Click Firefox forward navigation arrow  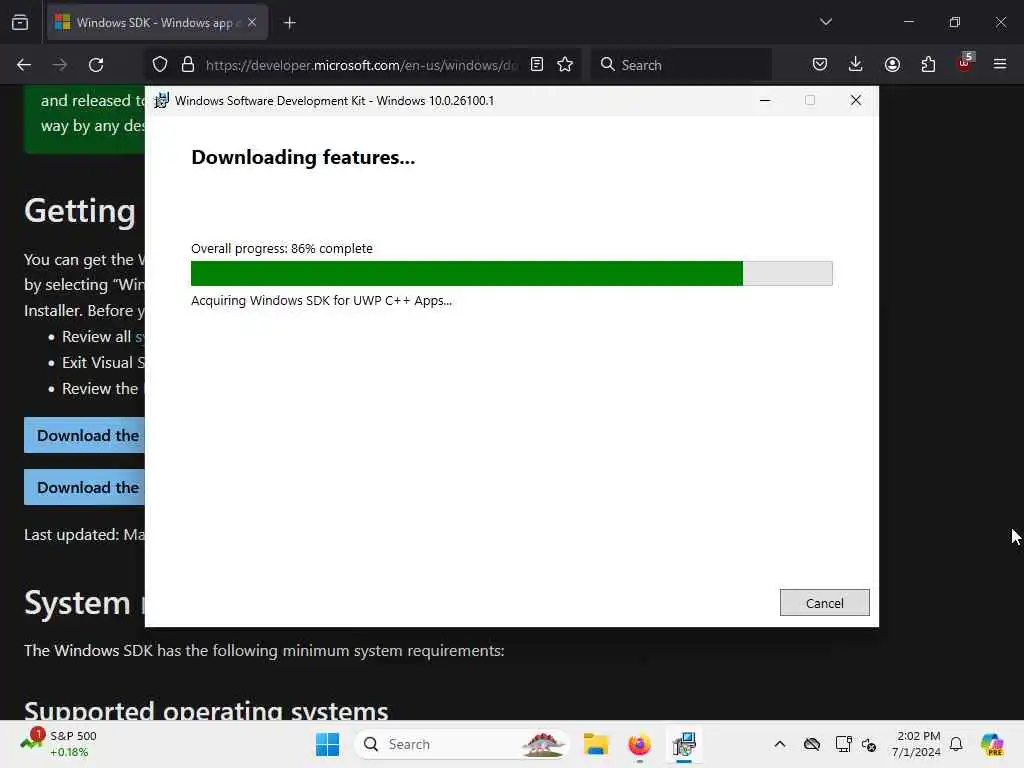coord(60,65)
